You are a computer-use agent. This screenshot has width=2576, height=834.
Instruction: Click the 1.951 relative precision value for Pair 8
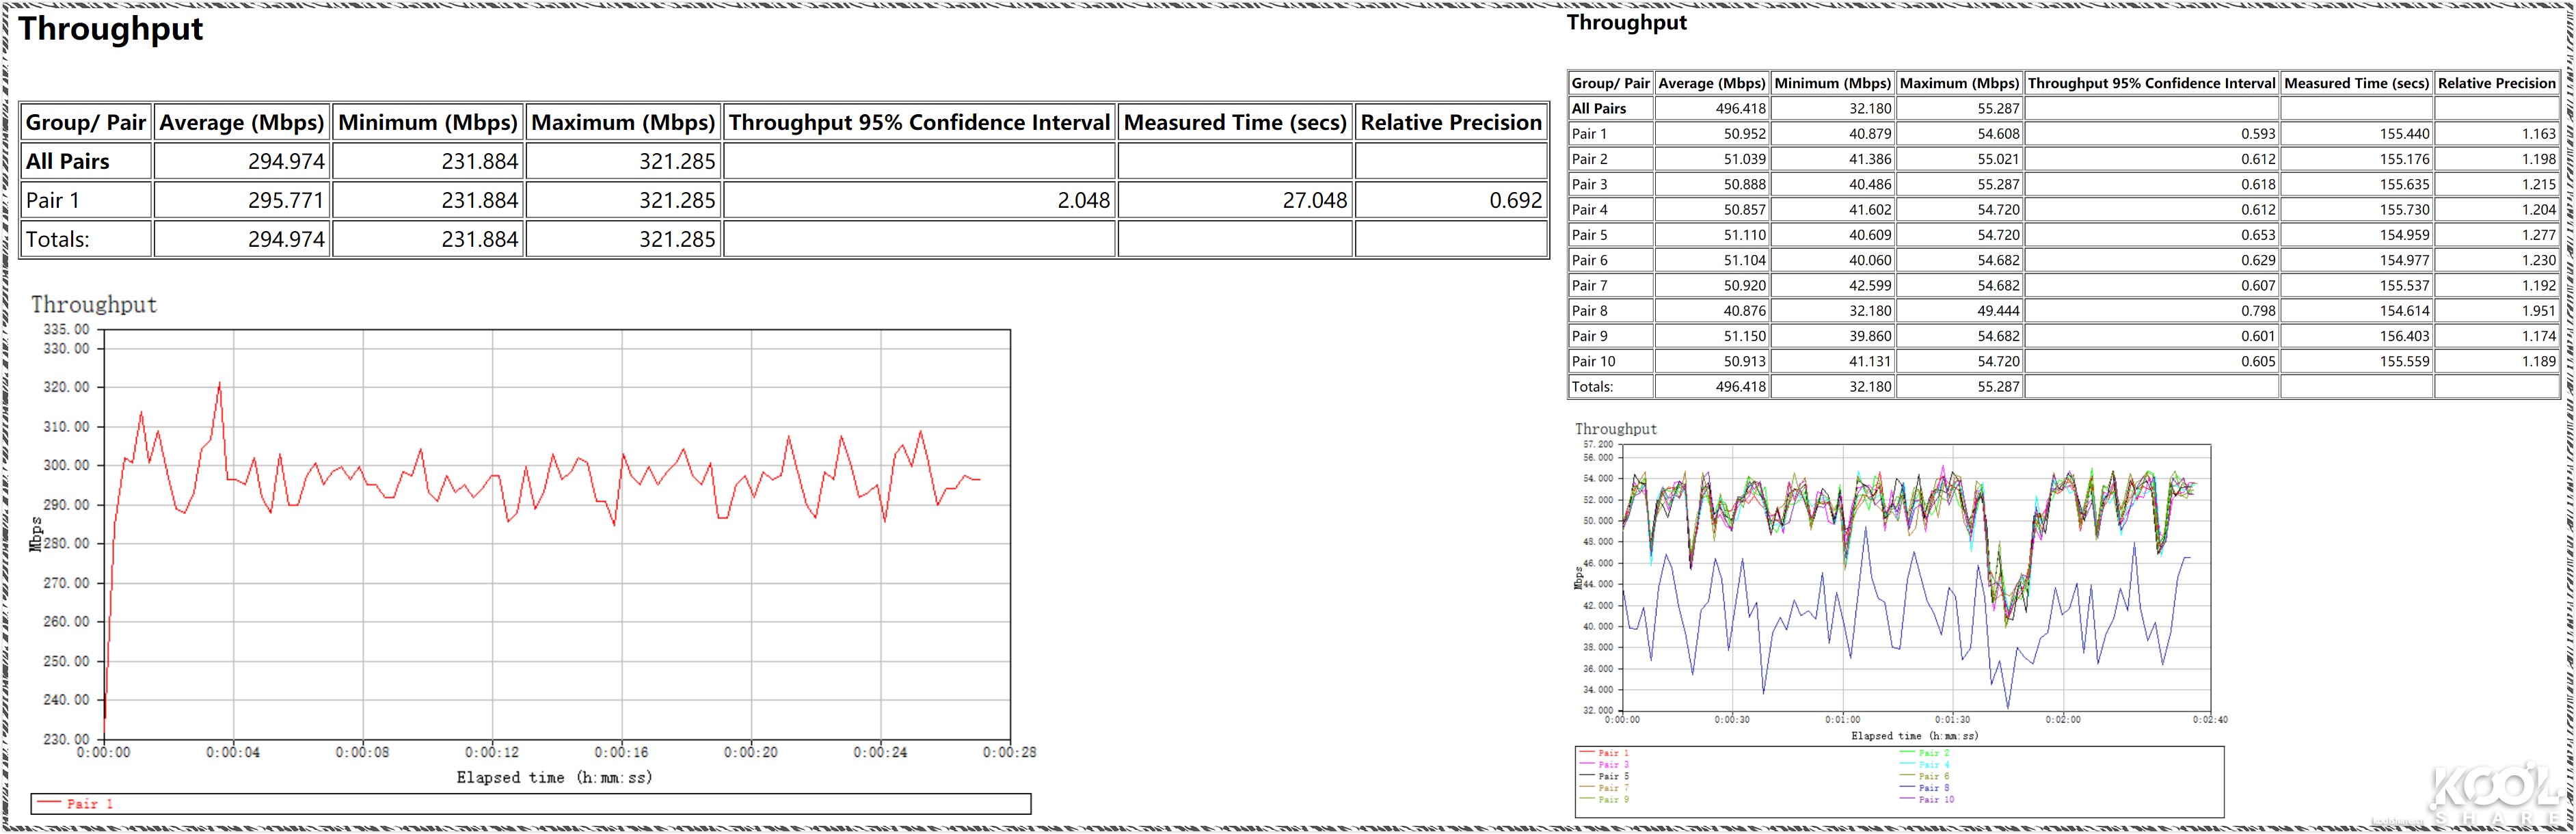(x=2538, y=311)
